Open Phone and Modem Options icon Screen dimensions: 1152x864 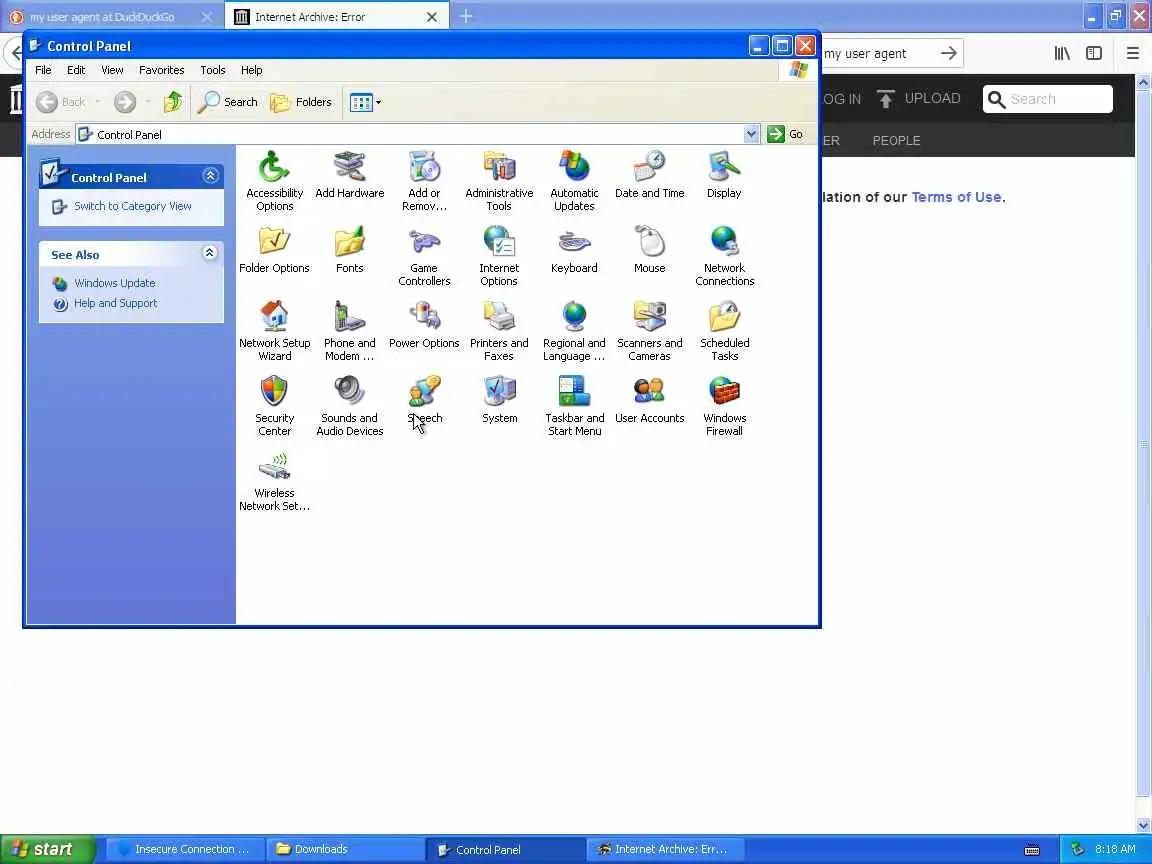point(350,330)
